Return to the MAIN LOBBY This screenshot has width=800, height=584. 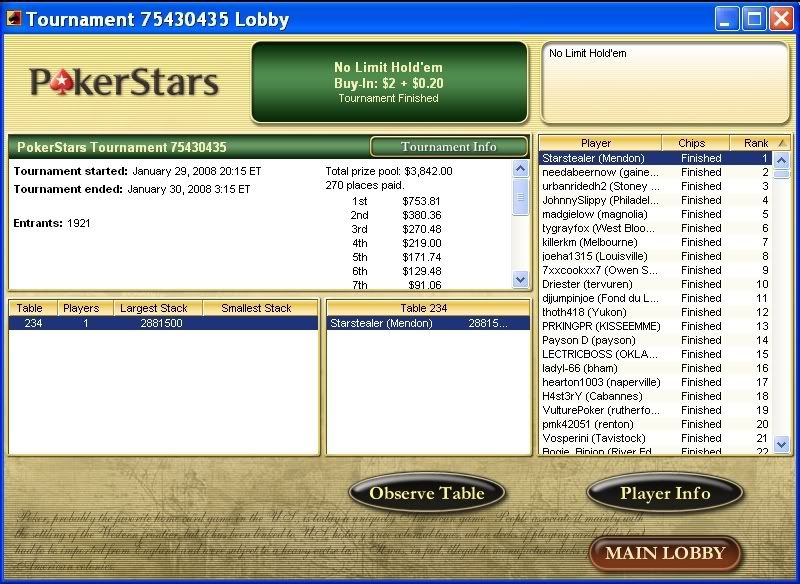point(665,553)
